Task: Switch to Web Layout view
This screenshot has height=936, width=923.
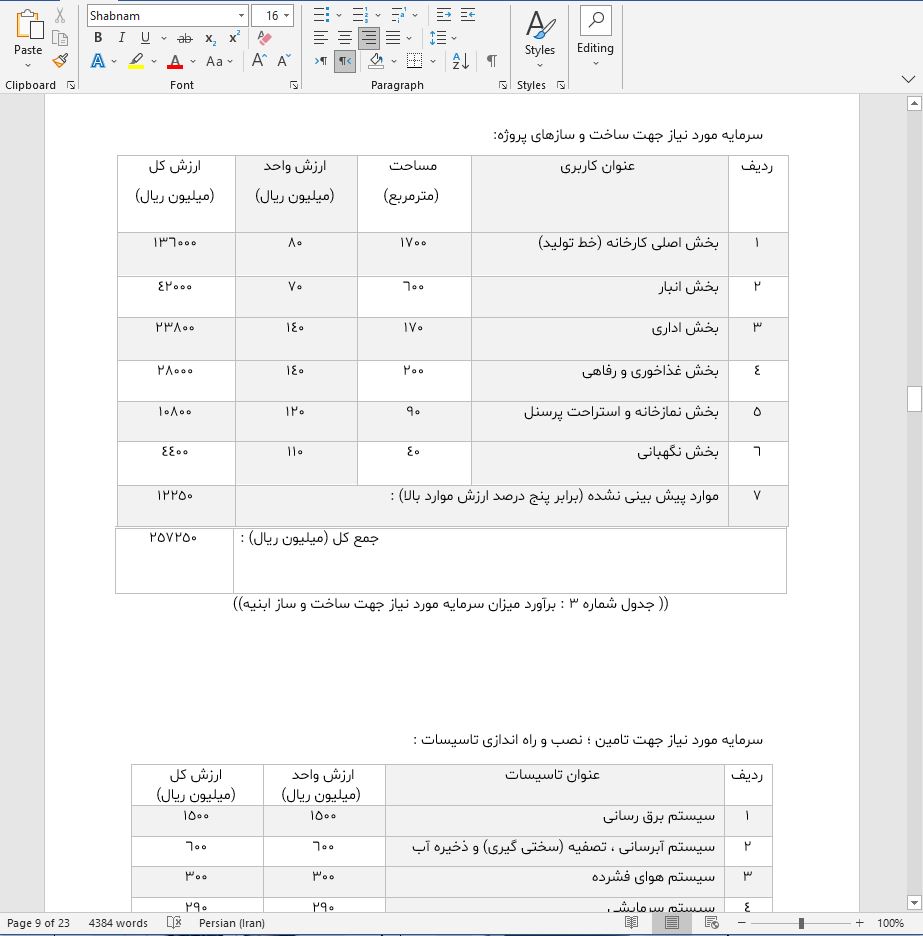Action: pos(712,922)
